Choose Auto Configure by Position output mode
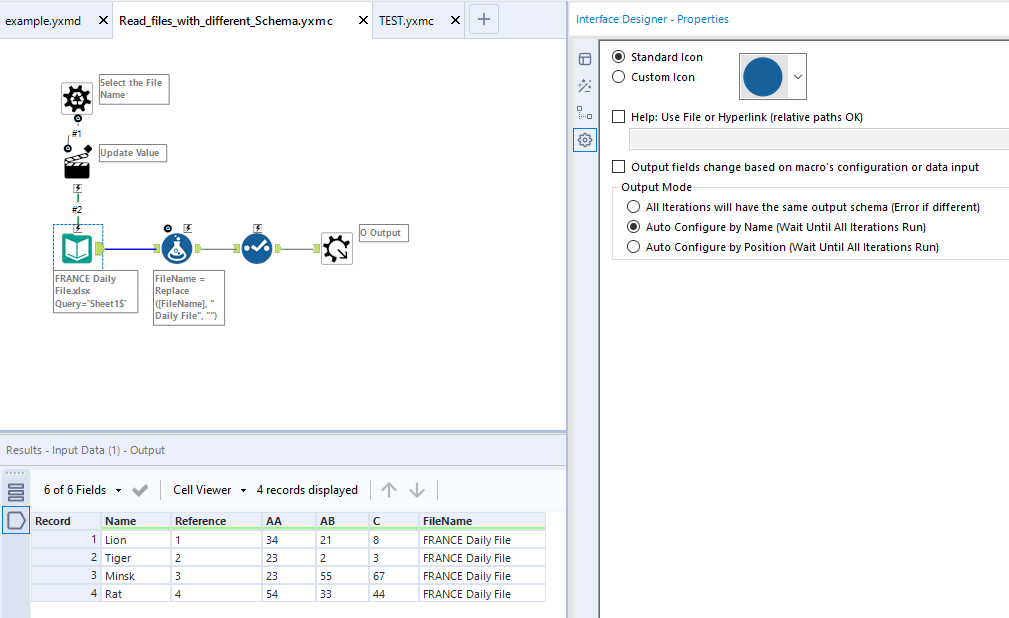 tap(631, 247)
